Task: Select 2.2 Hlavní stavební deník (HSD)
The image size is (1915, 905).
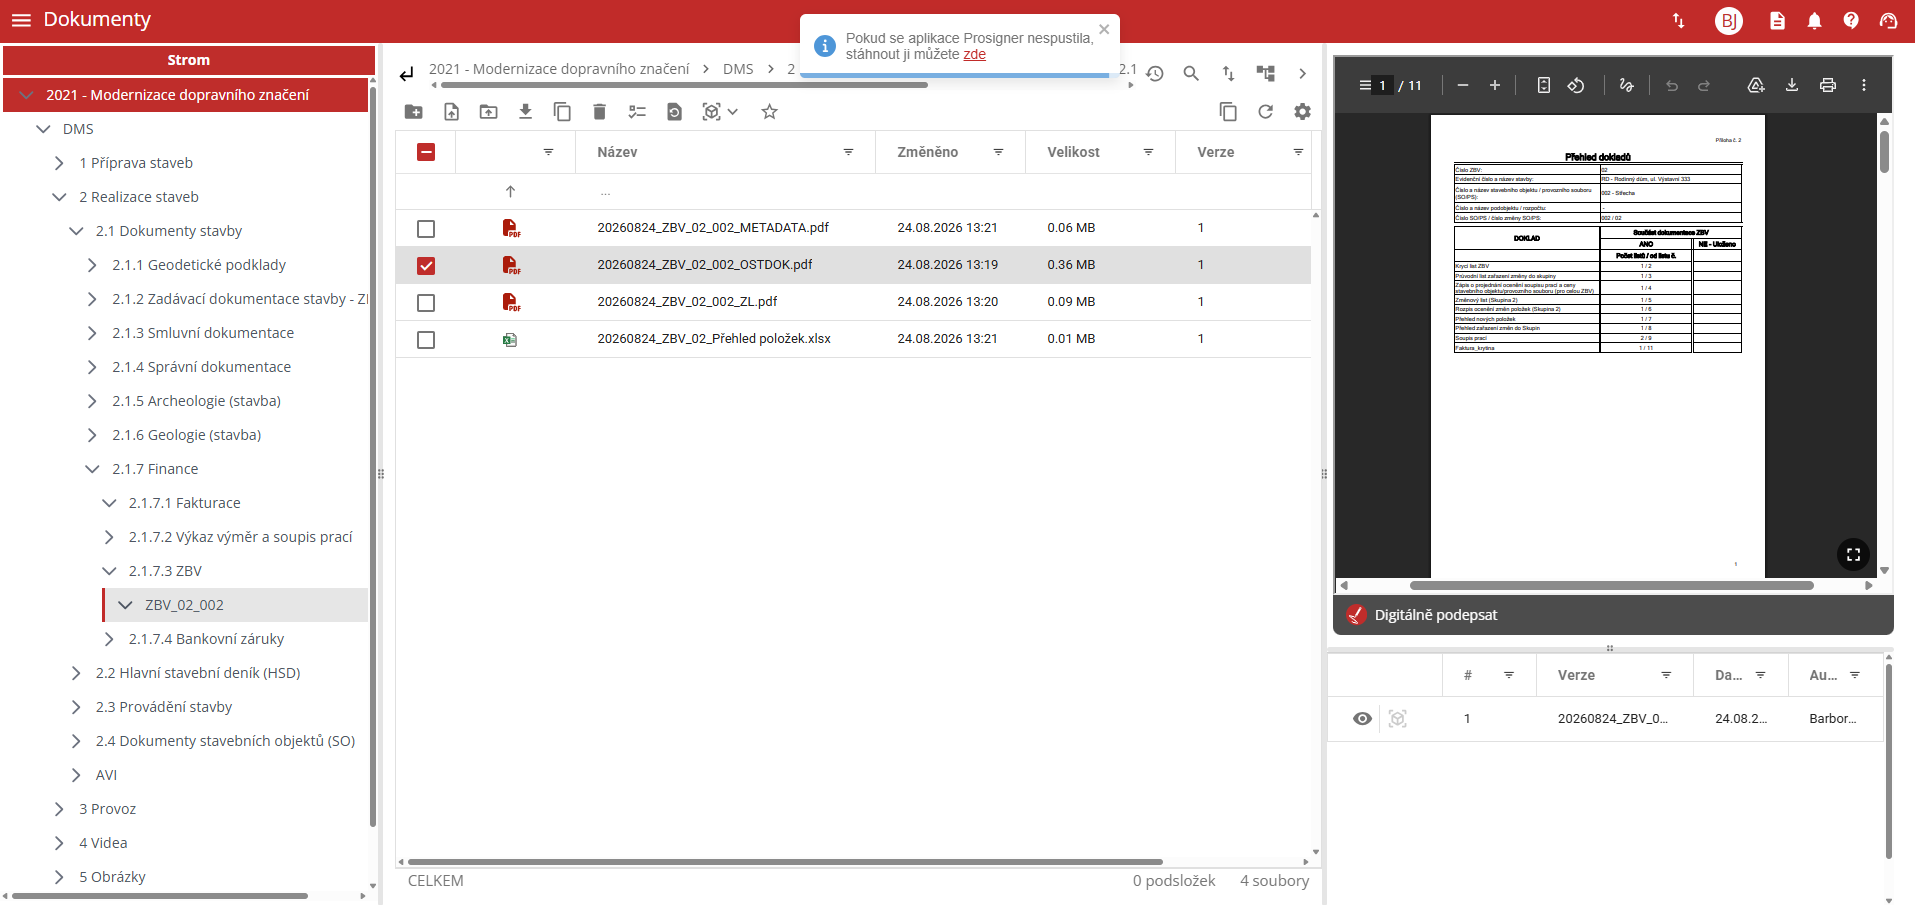Action: point(198,673)
